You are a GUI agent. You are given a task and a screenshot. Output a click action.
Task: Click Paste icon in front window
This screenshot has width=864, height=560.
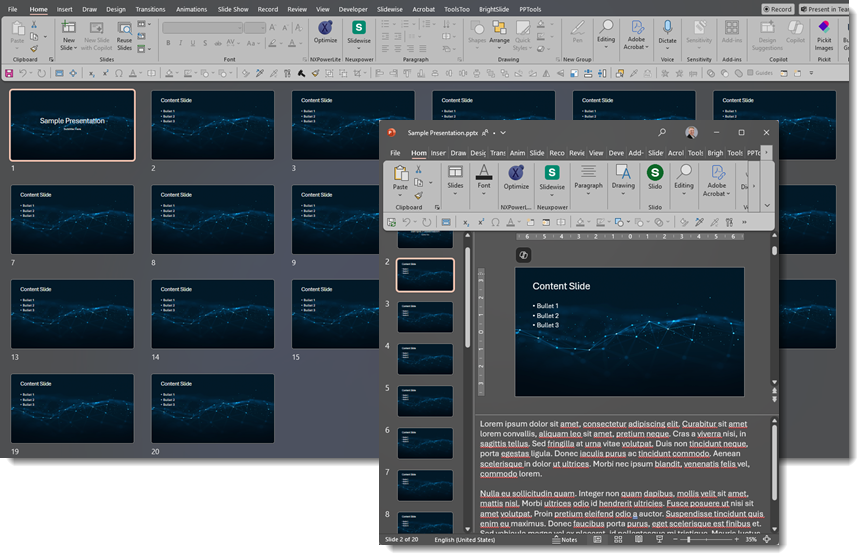click(400, 174)
